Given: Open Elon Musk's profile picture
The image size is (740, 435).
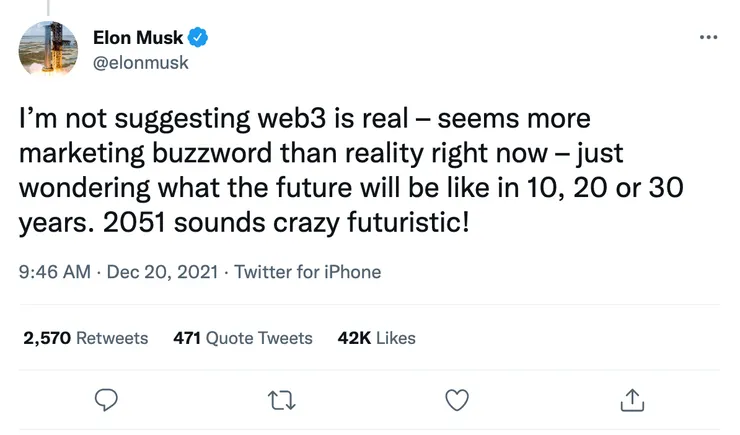Looking at the screenshot, I should pos(48,49).
